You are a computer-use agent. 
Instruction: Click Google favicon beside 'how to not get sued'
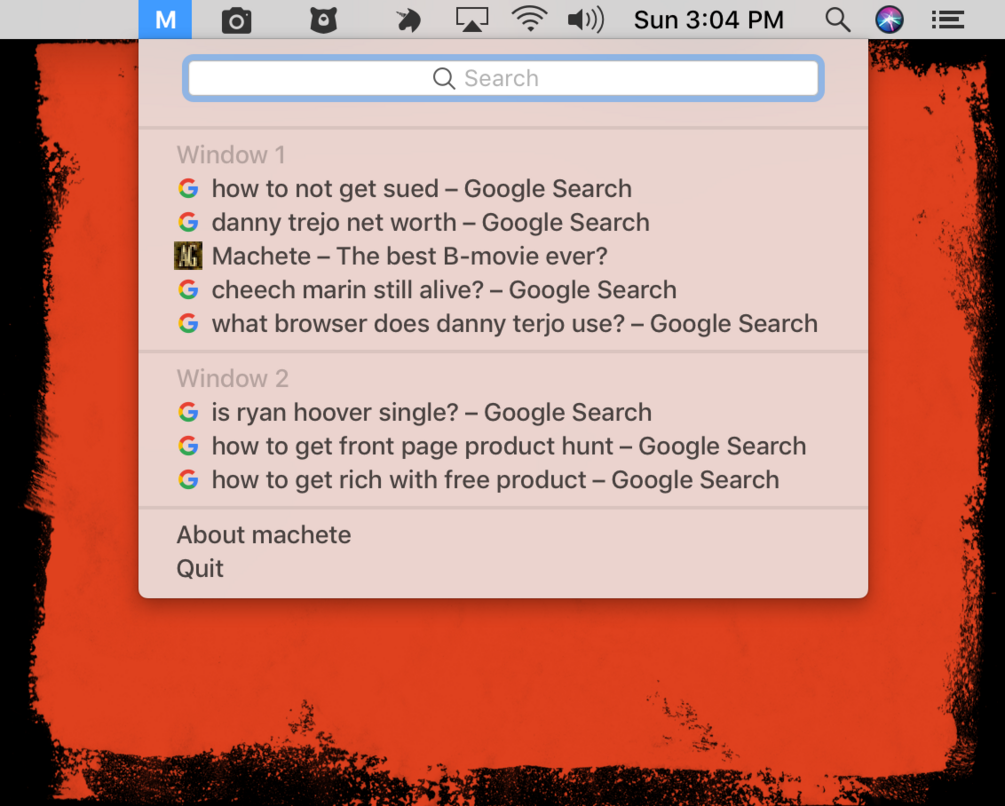click(x=188, y=188)
